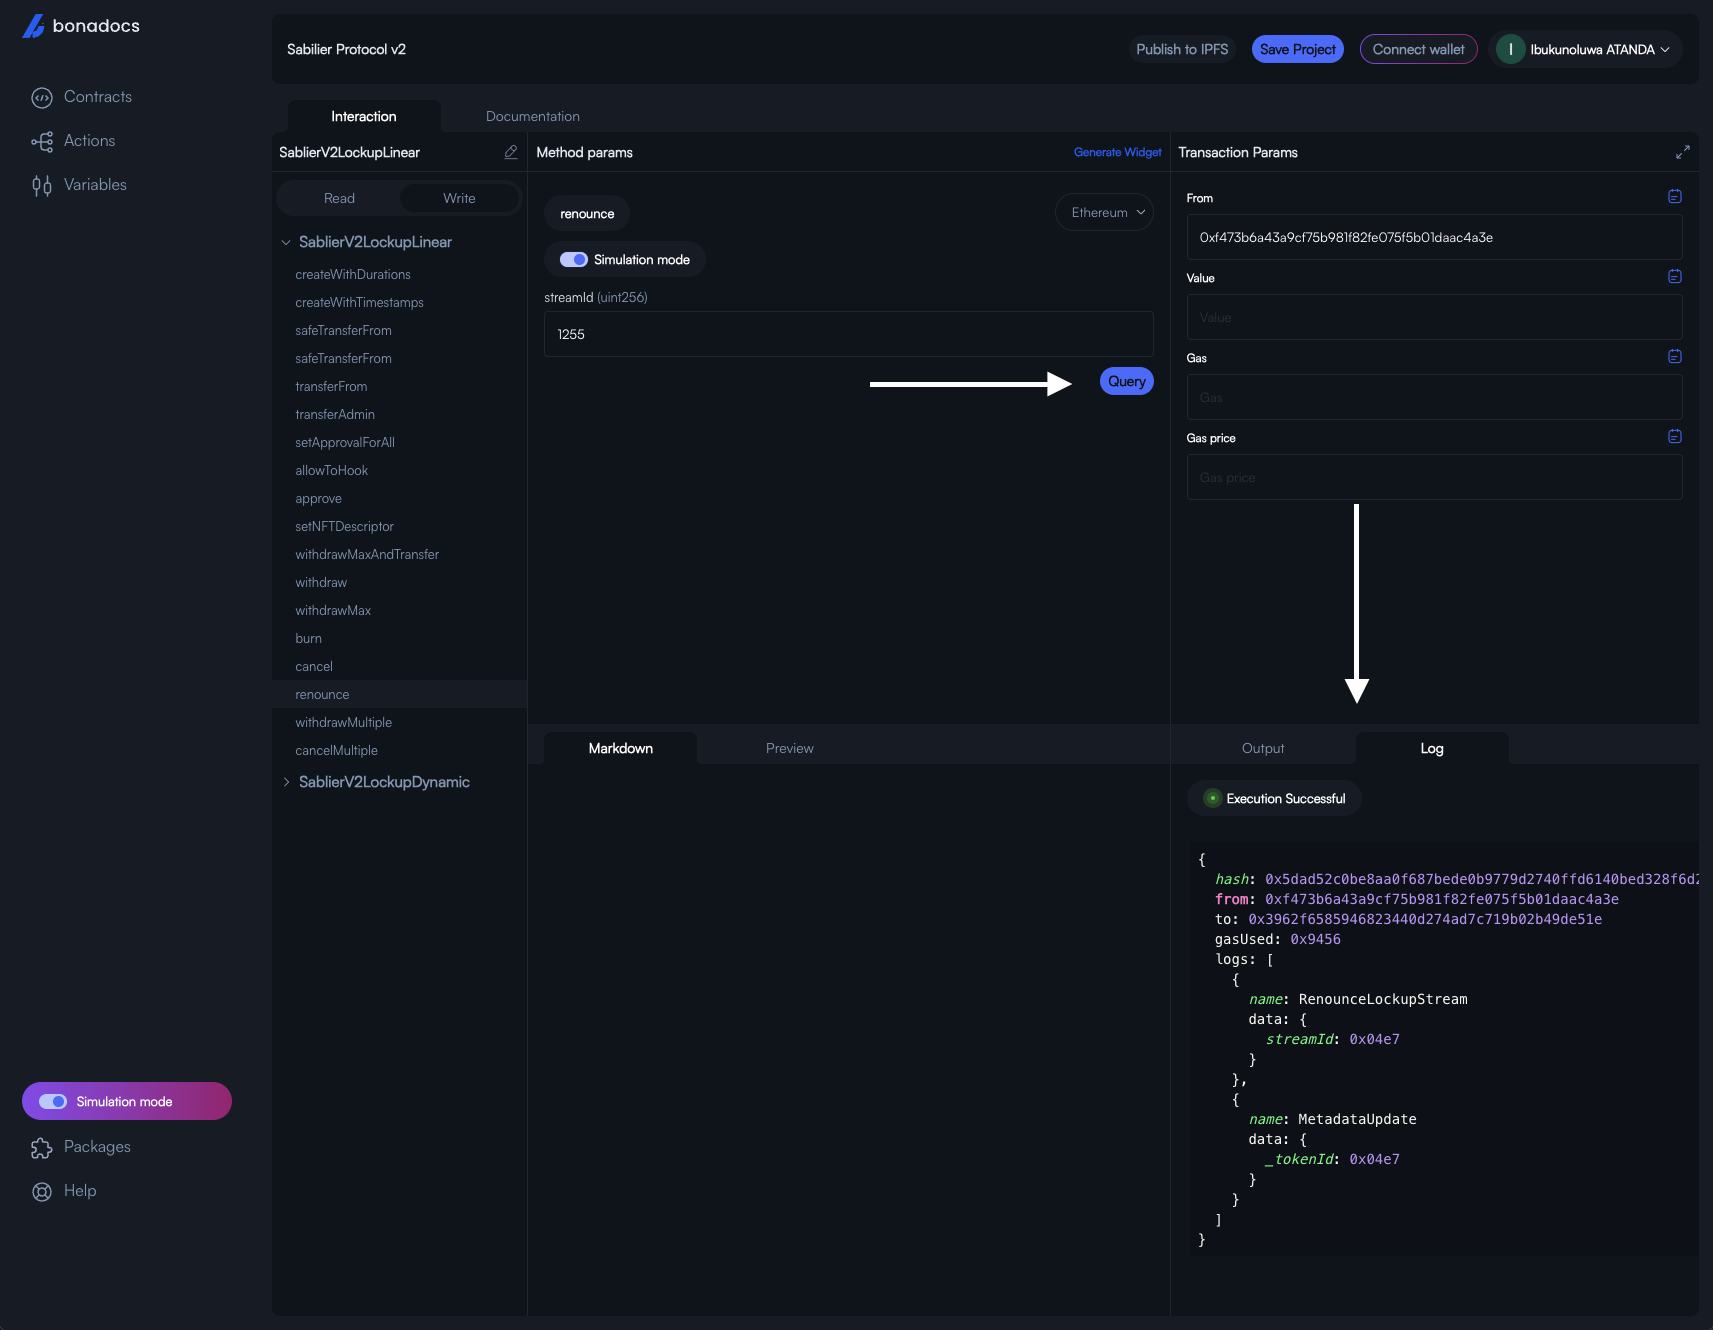
Task: Click Execution Successful status badge
Action: tap(1274, 798)
